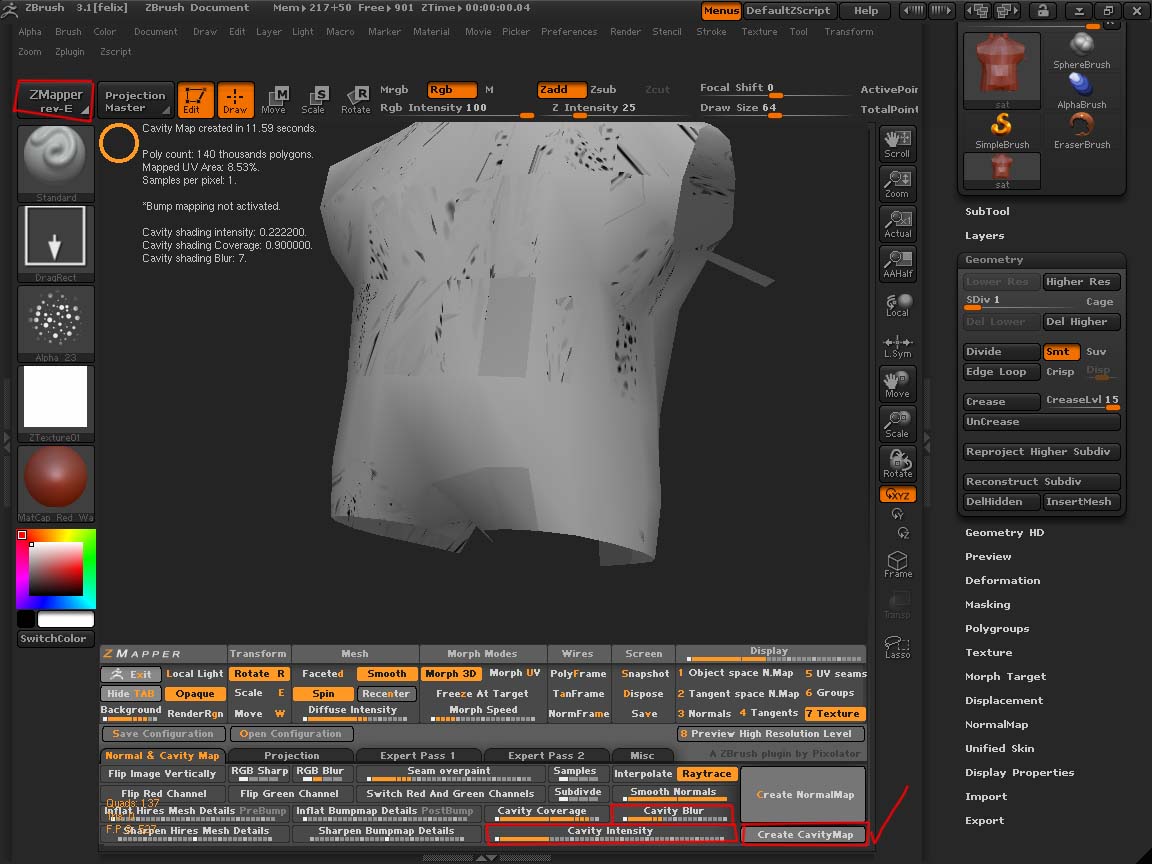Click Reproject Higher Subdiv button

click(x=1041, y=452)
